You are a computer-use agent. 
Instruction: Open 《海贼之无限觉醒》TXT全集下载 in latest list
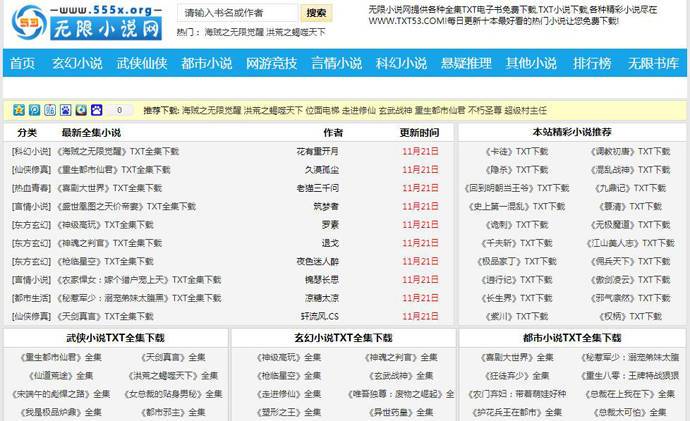click(x=117, y=151)
